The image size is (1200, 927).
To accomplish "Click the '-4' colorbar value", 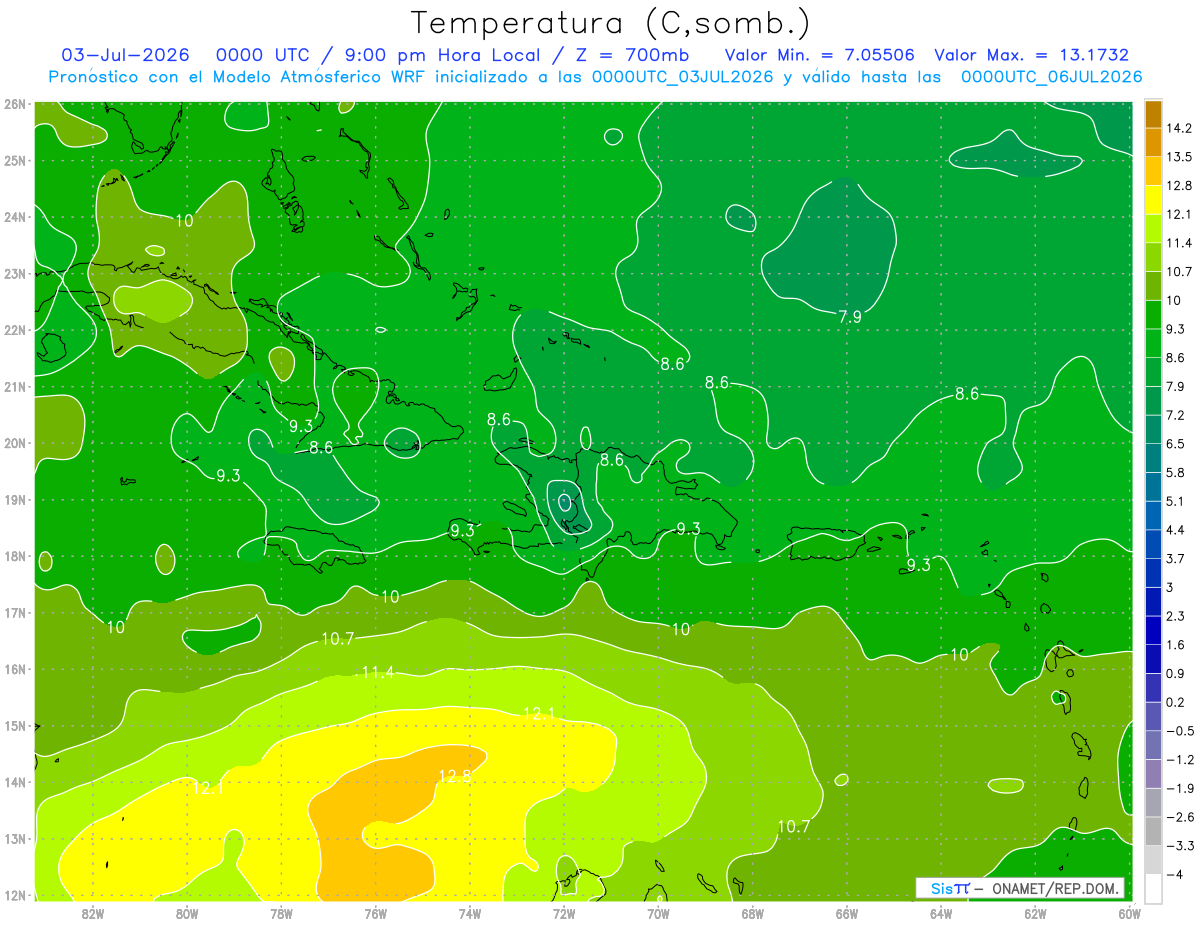I will coord(1174,874).
